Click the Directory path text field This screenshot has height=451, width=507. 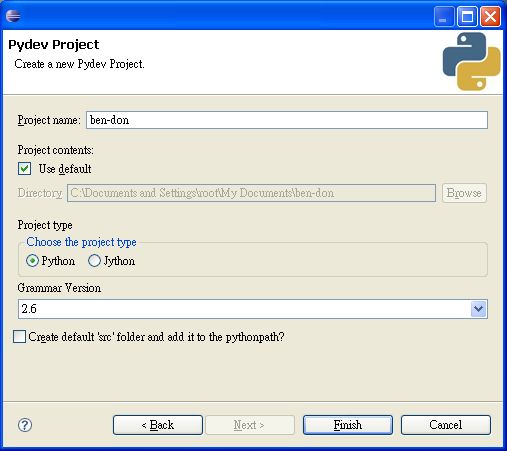tap(251, 193)
